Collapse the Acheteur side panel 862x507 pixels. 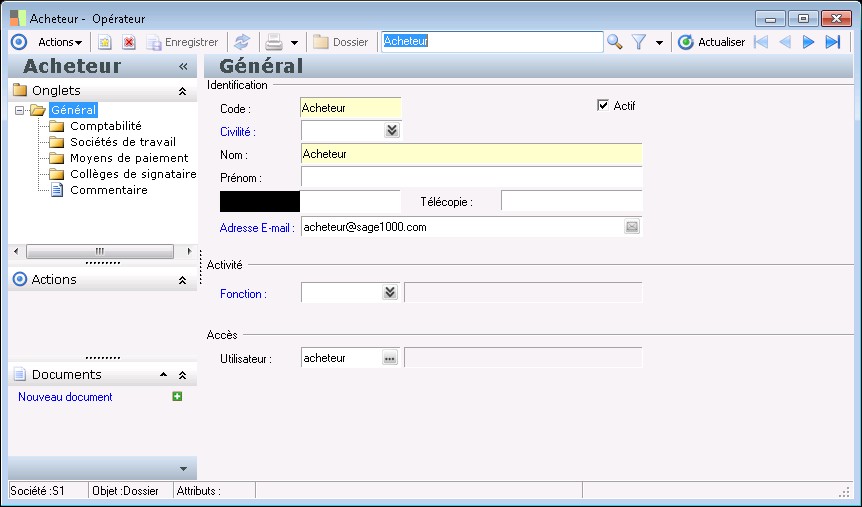[x=183, y=67]
